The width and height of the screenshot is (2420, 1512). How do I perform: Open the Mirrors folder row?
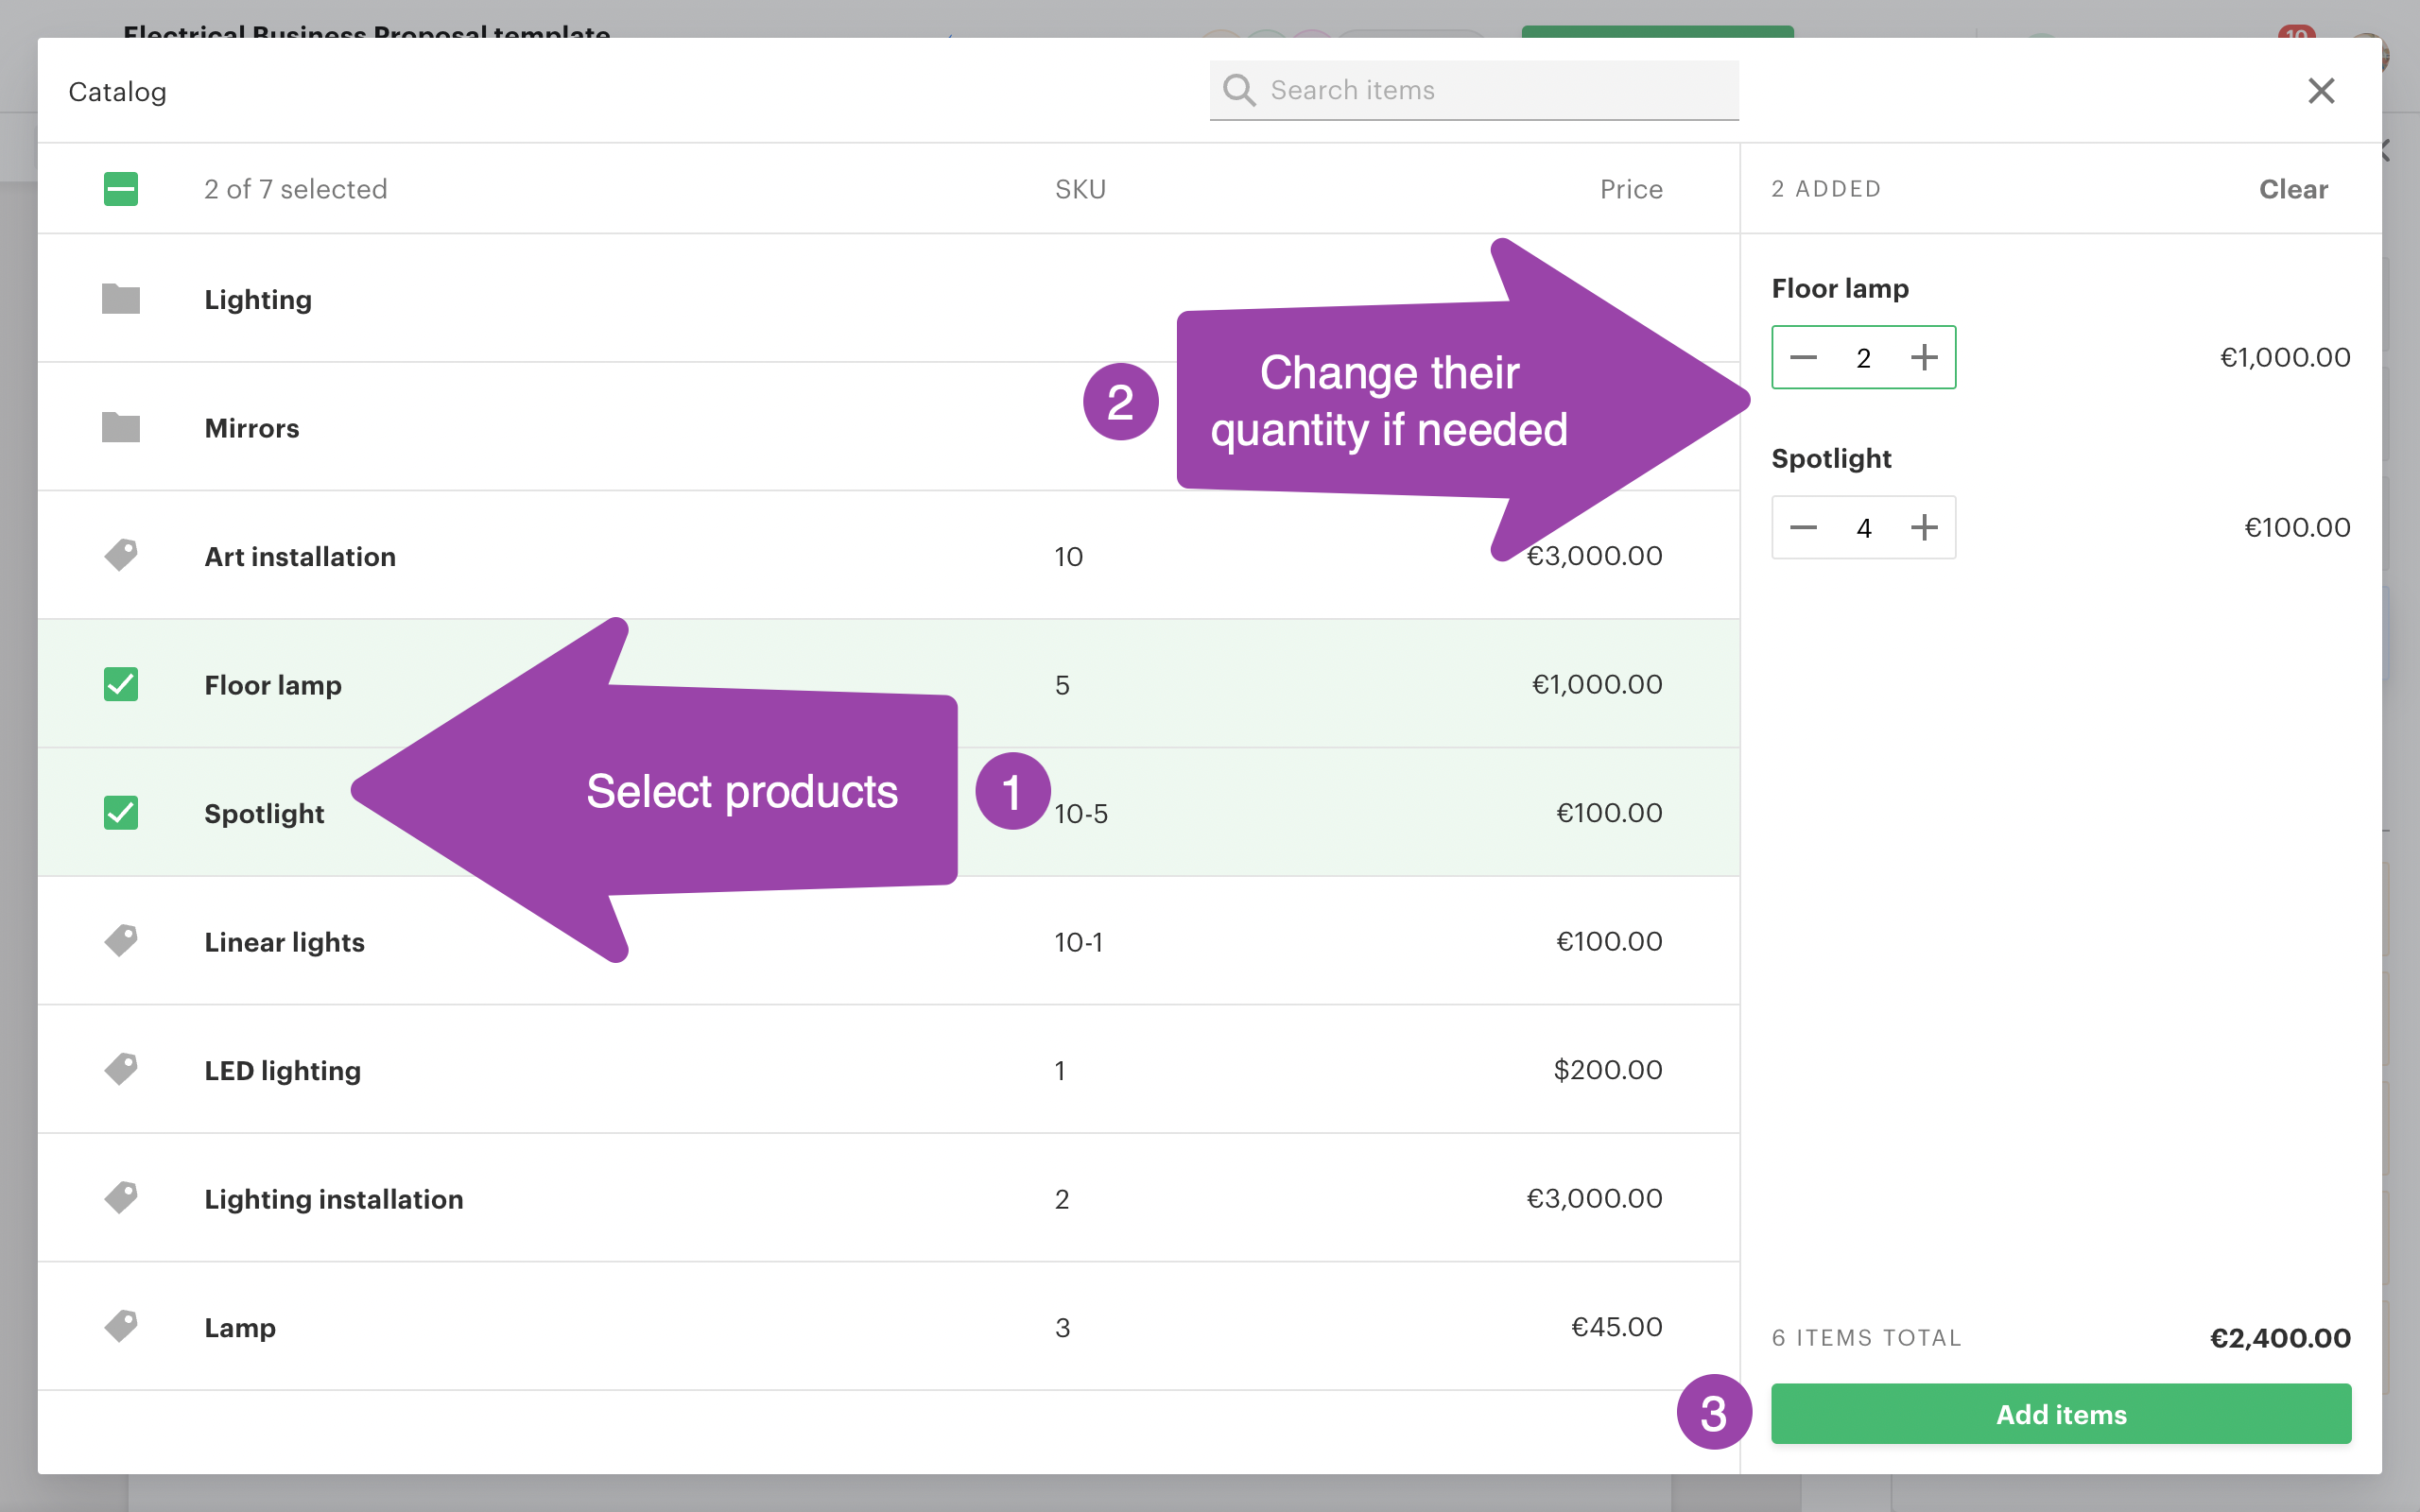click(888, 427)
